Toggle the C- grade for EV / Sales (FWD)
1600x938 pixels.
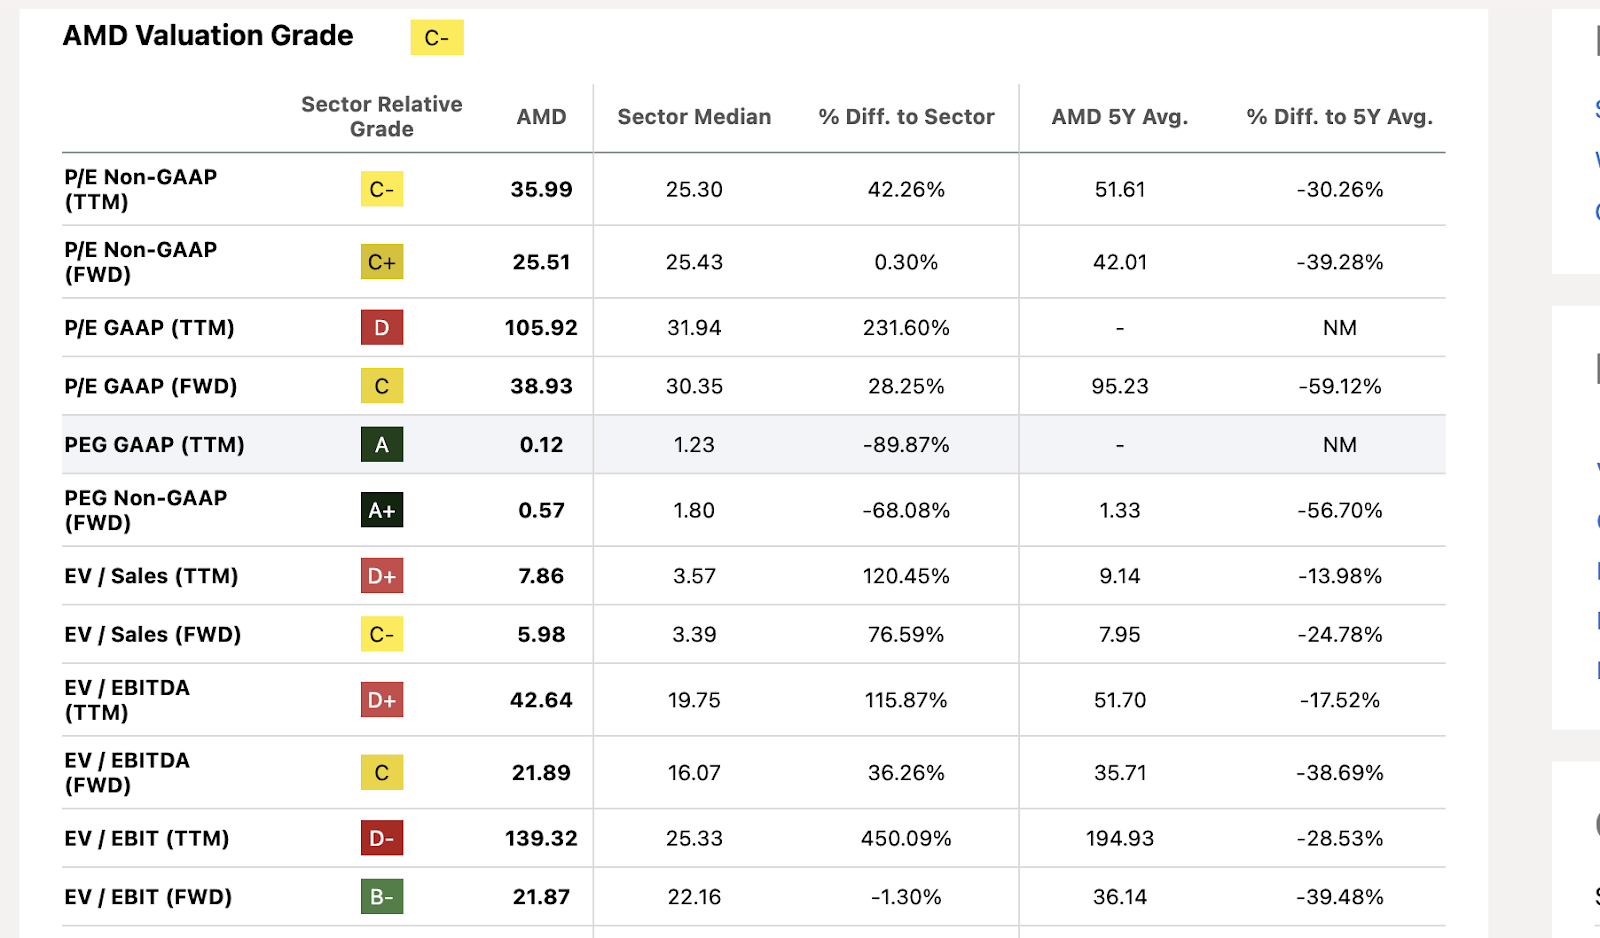click(381, 634)
